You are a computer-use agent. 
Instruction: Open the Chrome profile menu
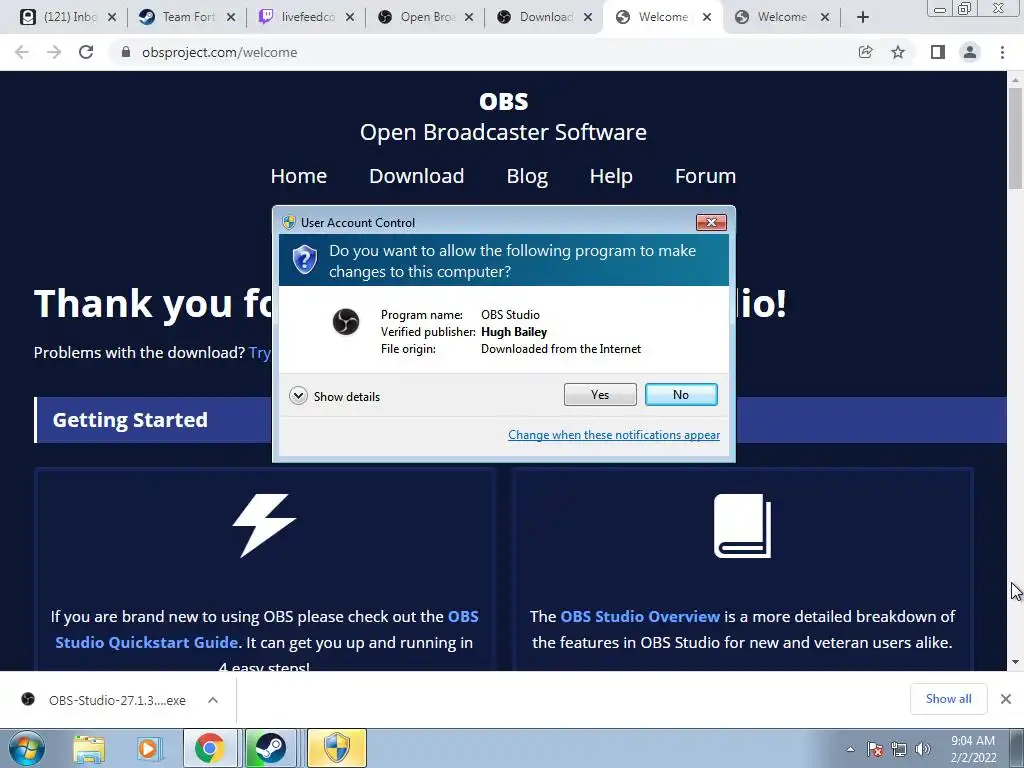[x=970, y=52]
